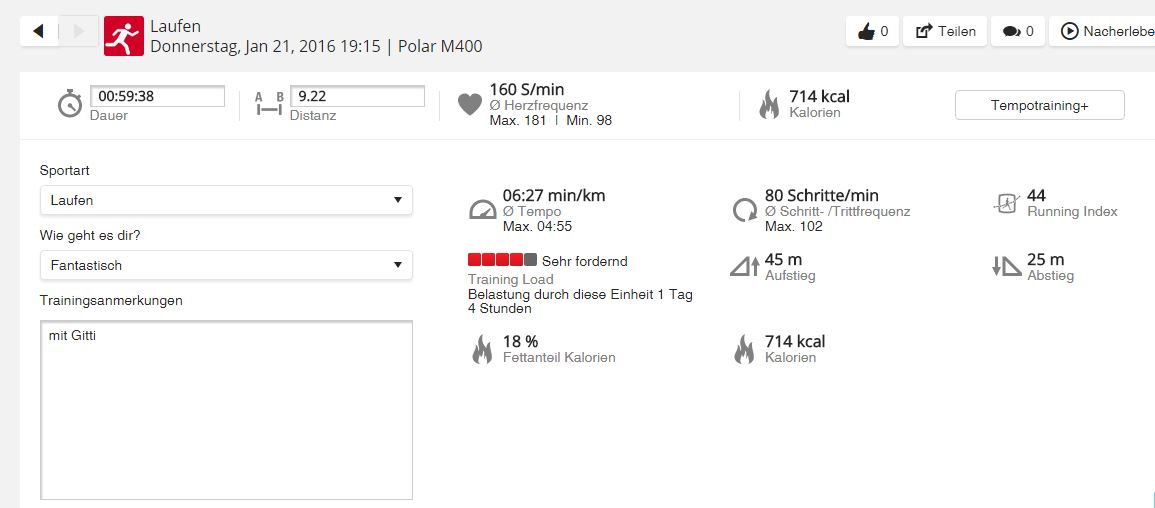Screen dimensions: 1155x508
Task: Open the Sportart dropdown showing Laufen
Action: tap(226, 200)
